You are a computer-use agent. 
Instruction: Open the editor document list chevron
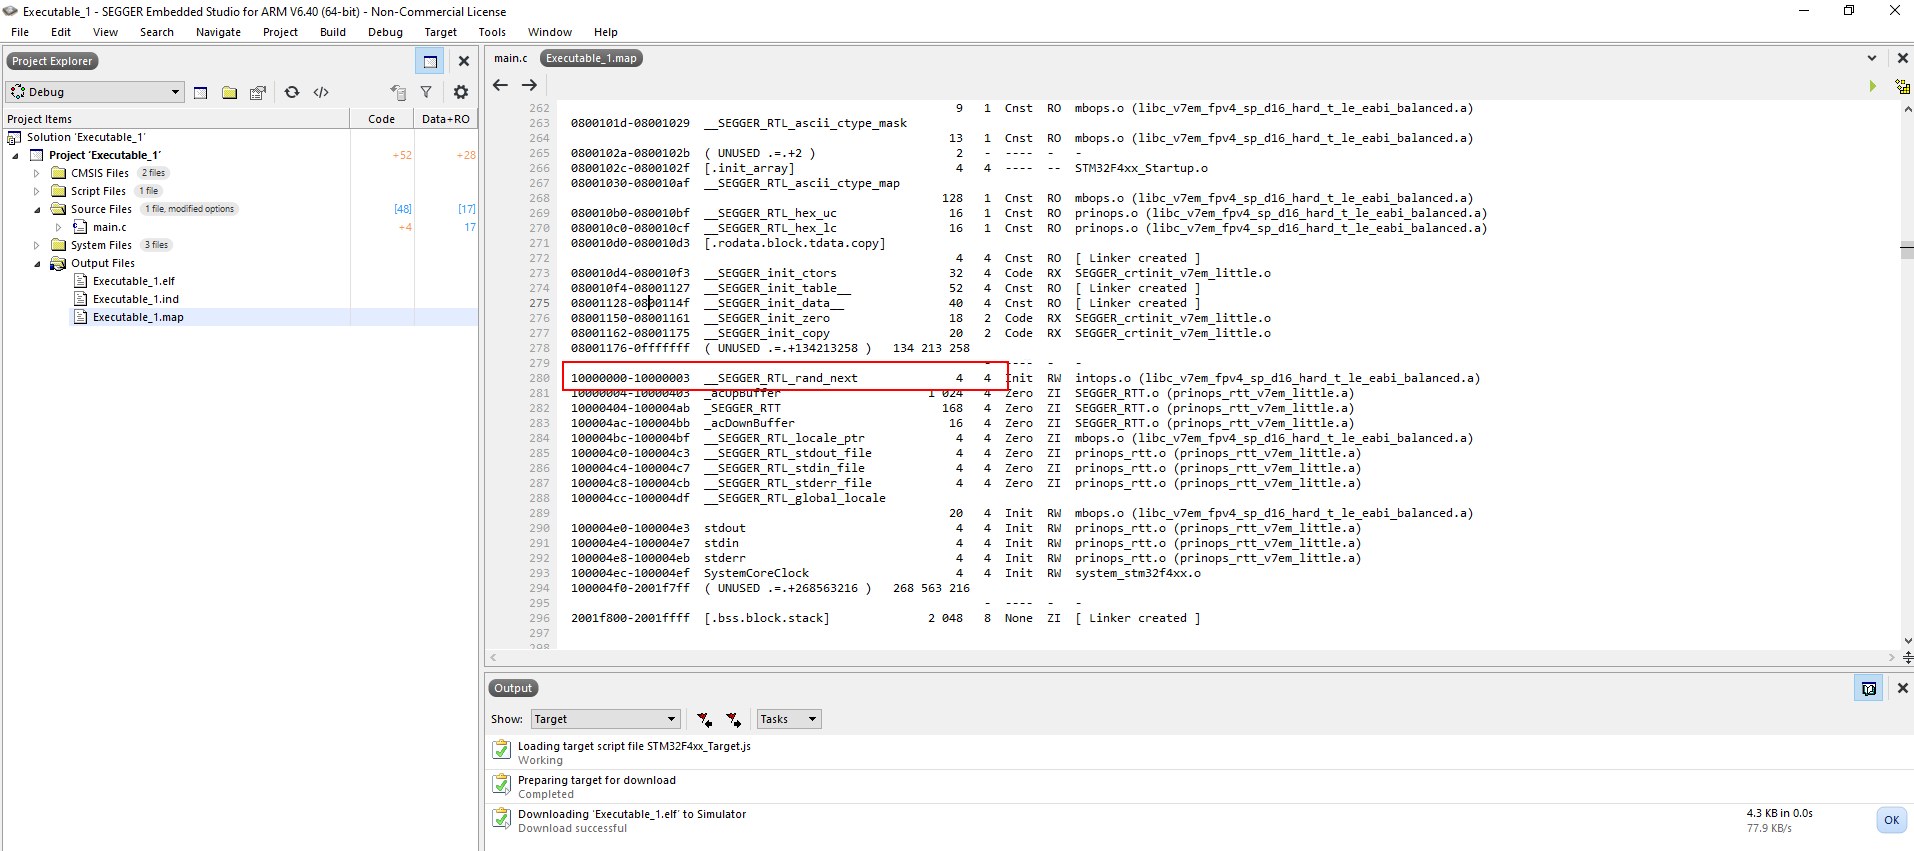tap(1872, 58)
